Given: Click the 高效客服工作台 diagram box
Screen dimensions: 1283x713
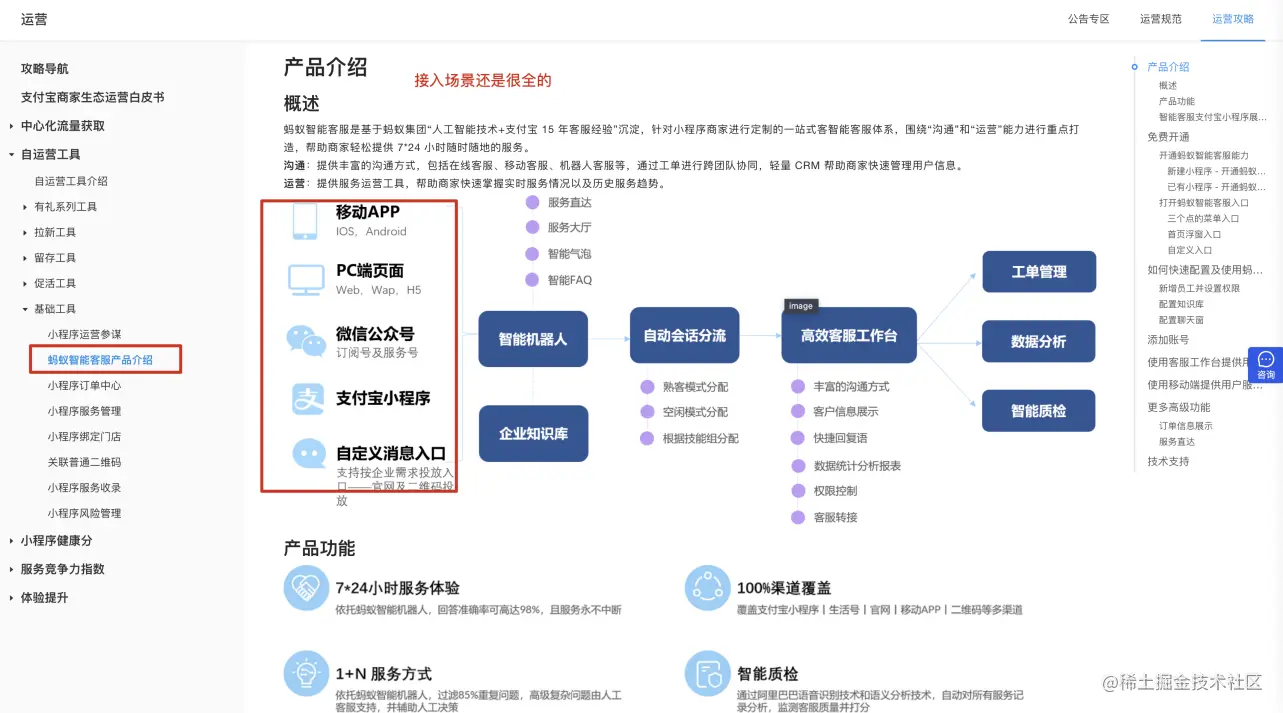Looking at the screenshot, I should [x=849, y=335].
